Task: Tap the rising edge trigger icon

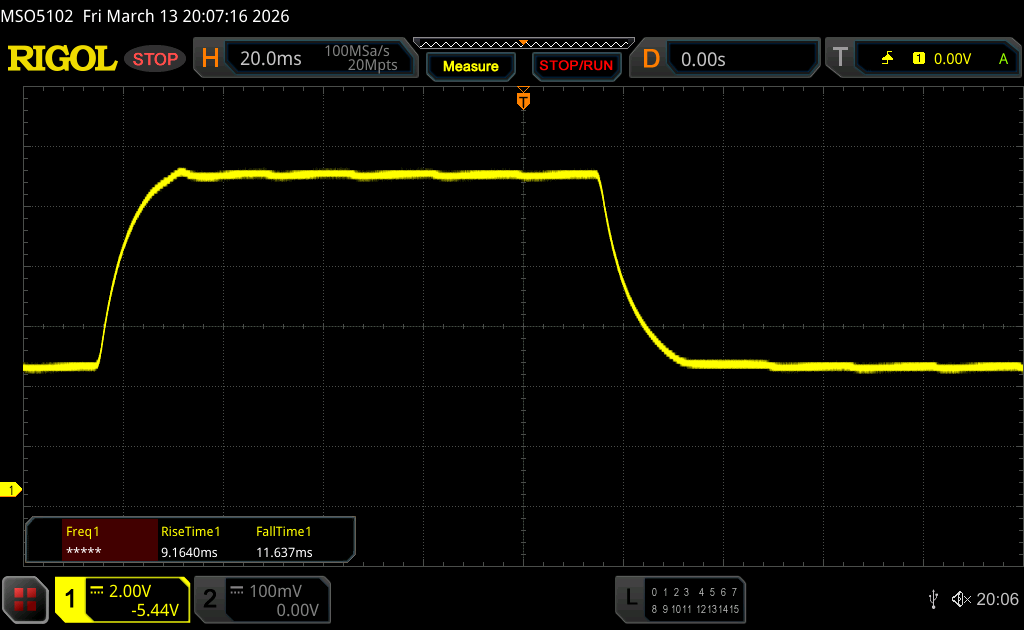Action: [887, 59]
